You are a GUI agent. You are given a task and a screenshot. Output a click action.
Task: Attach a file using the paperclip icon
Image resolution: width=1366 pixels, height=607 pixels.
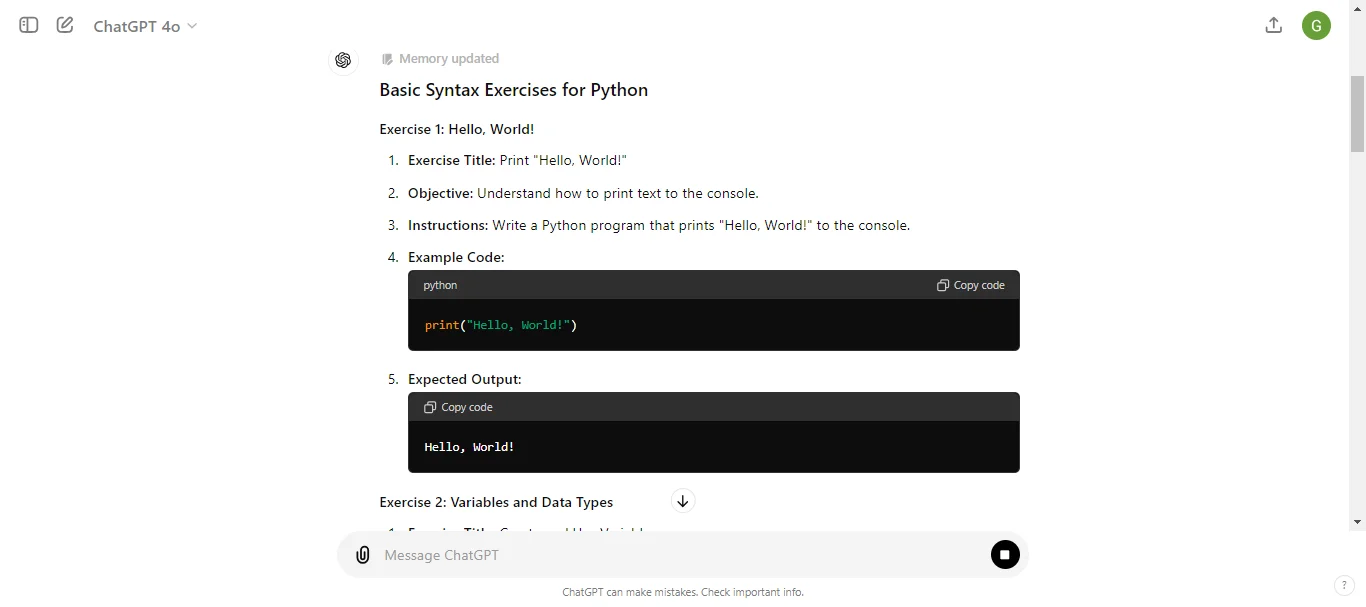click(x=362, y=554)
